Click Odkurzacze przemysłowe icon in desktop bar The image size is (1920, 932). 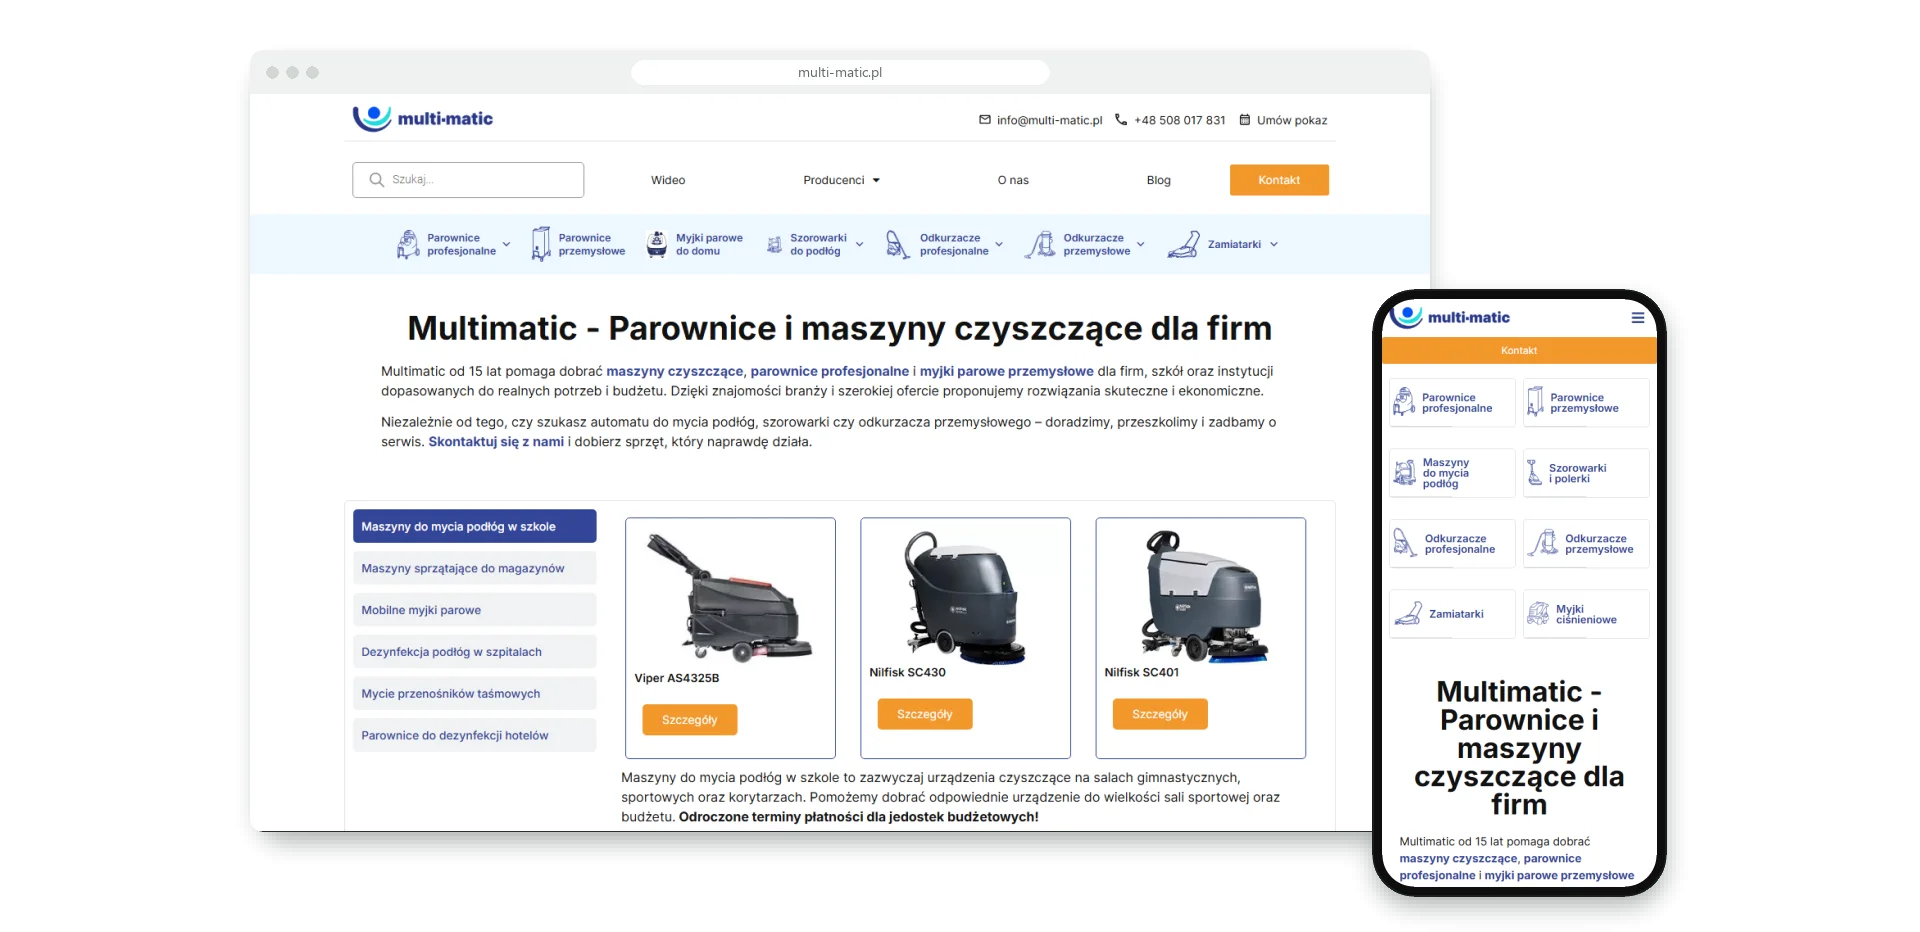1040,244
